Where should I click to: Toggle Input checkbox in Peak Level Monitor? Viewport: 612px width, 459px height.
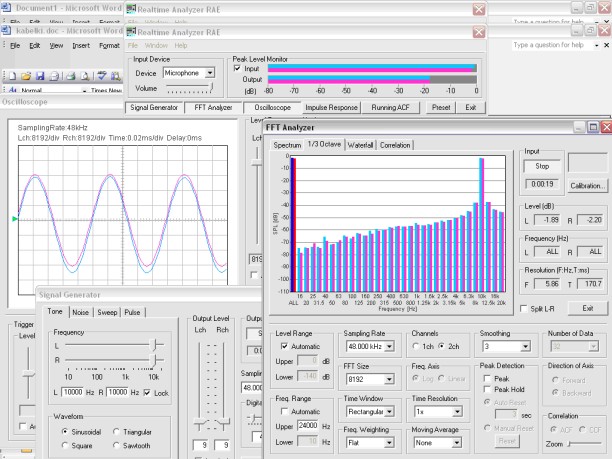pyautogui.click(x=237, y=68)
